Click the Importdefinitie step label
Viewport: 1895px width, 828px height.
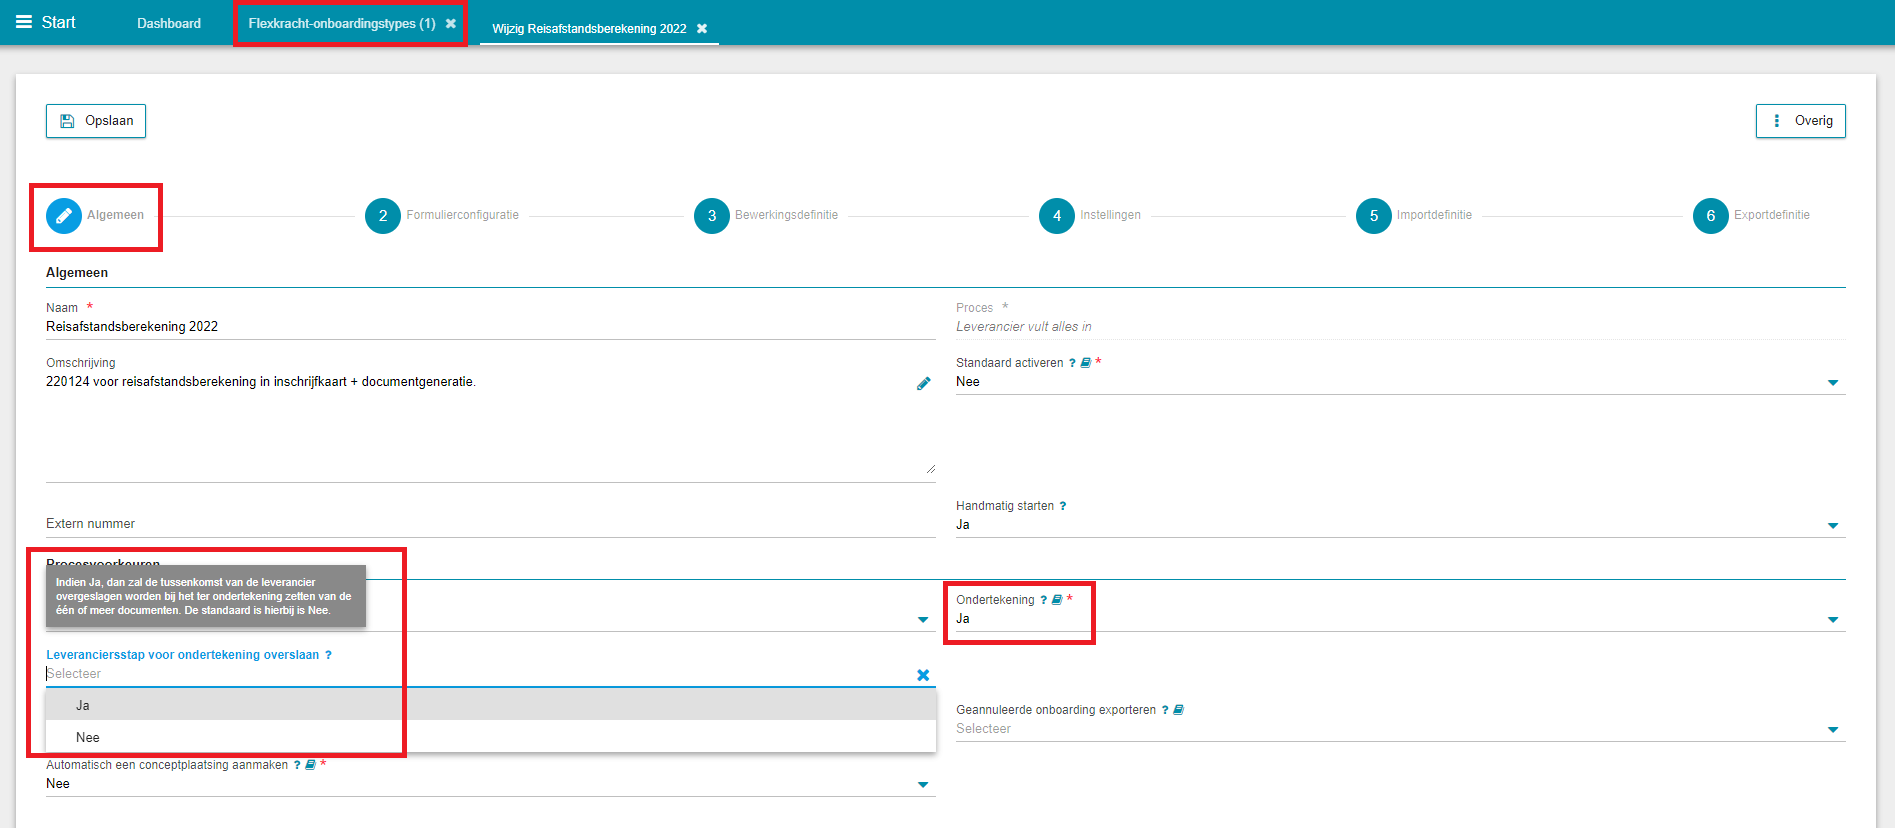pyautogui.click(x=1434, y=215)
